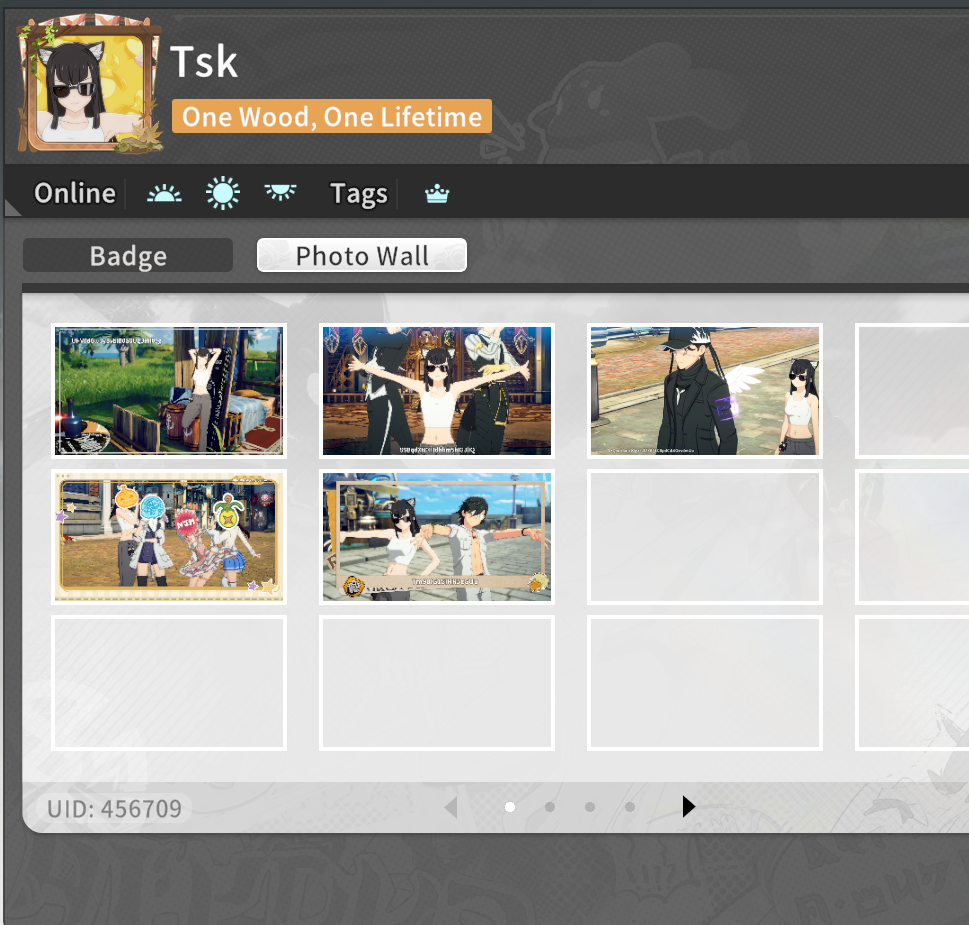Click the Tsk player avatar portrait
Screen dimensions: 969x925
[90, 85]
